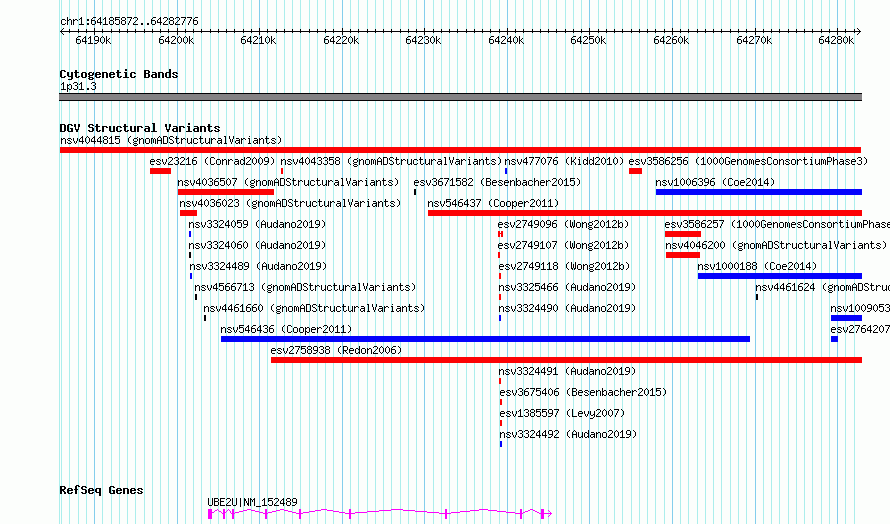This screenshot has height=524, width=890.
Task: Click the chr1:64185872..64282776 coordinates label
Action: [129, 22]
